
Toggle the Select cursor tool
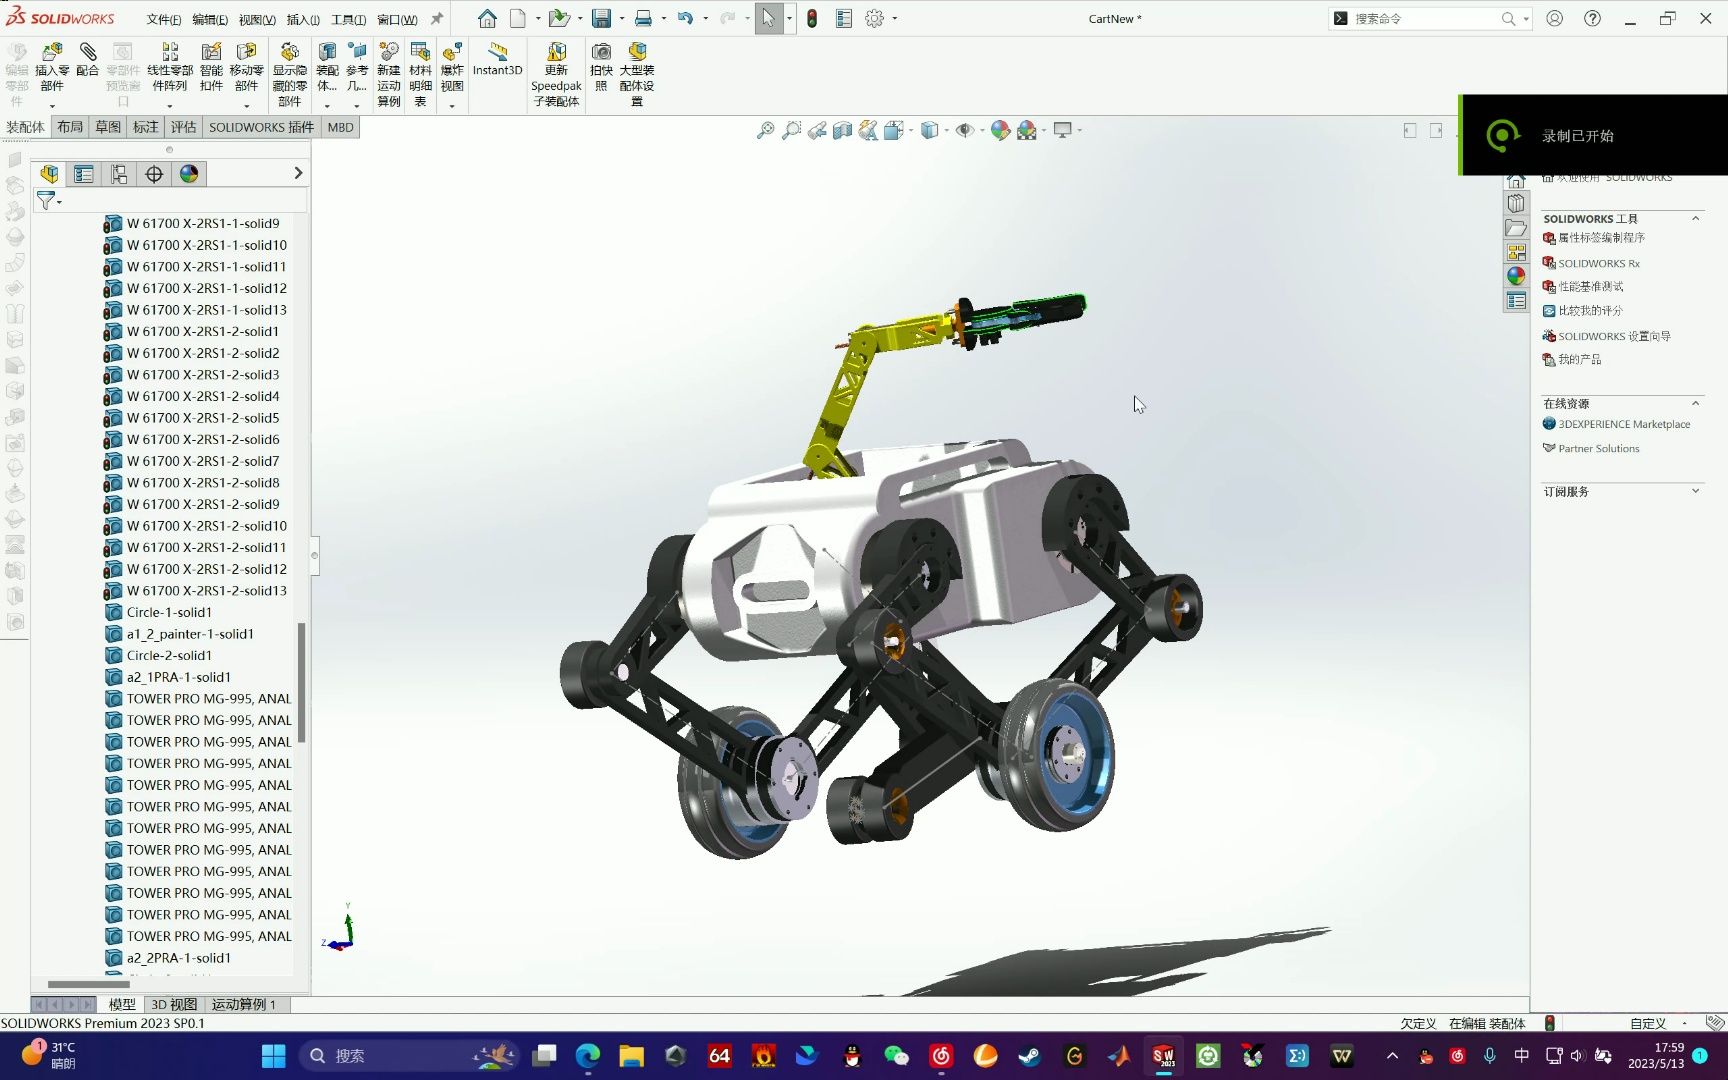(768, 18)
